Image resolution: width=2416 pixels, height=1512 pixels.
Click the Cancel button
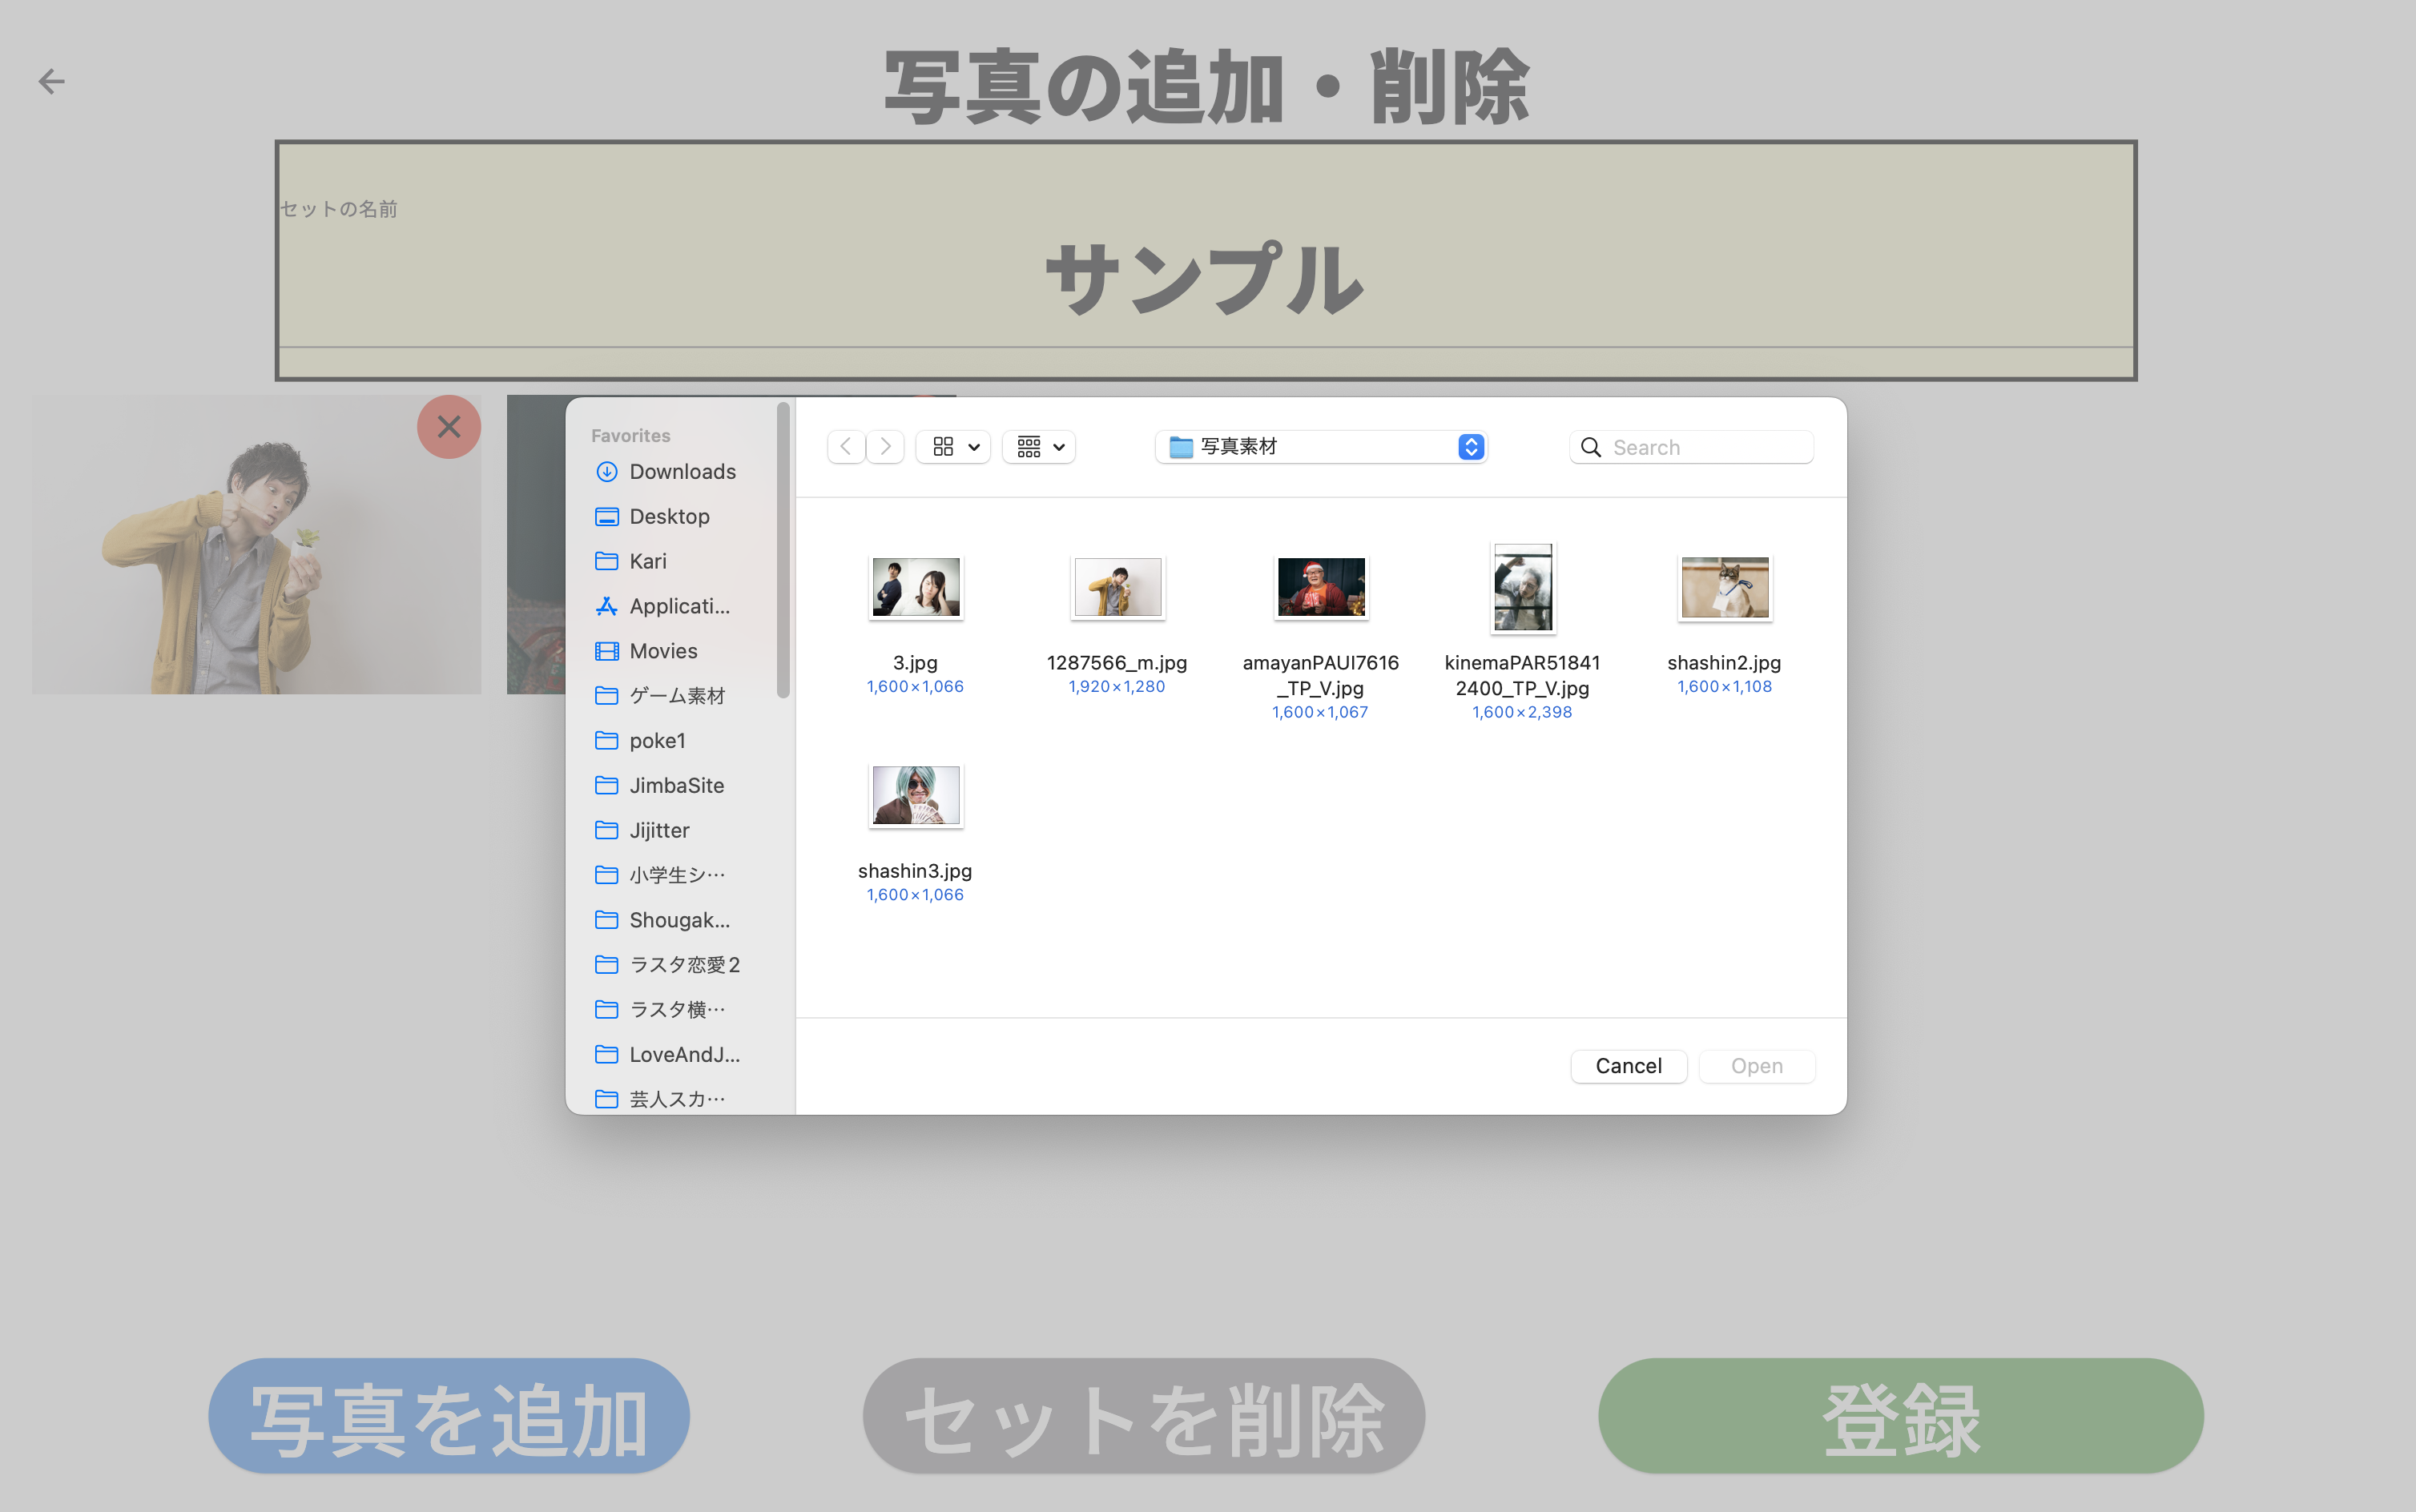point(1628,1066)
